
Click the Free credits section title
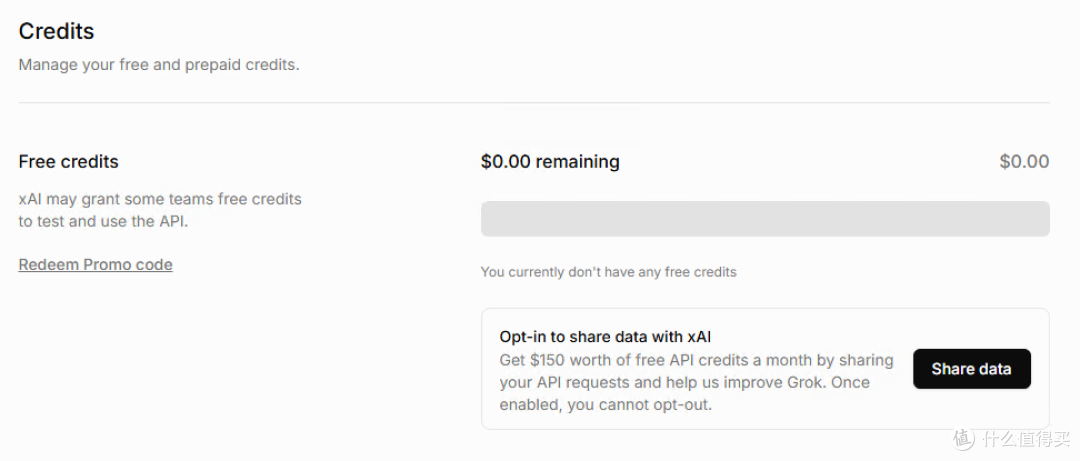[69, 162]
